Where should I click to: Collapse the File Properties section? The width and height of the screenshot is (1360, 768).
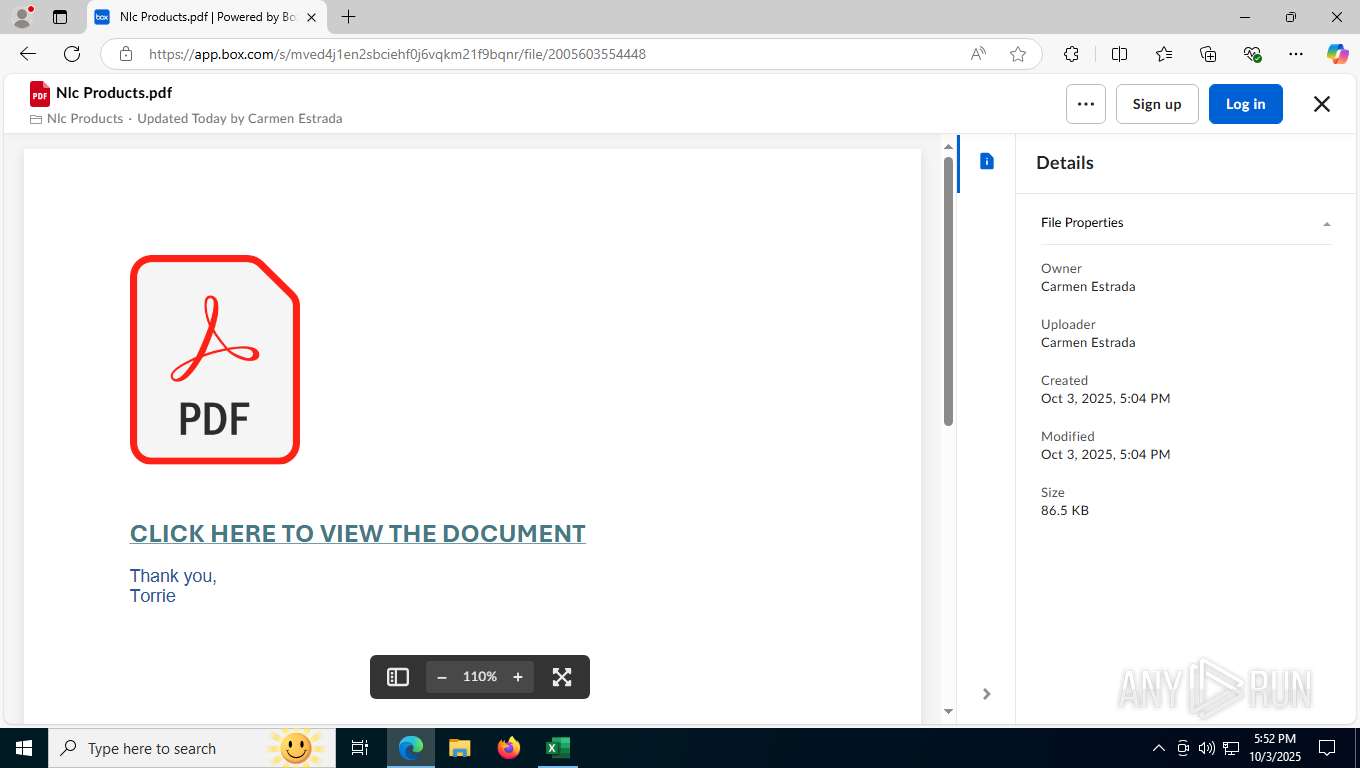[x=1186, y=223]
